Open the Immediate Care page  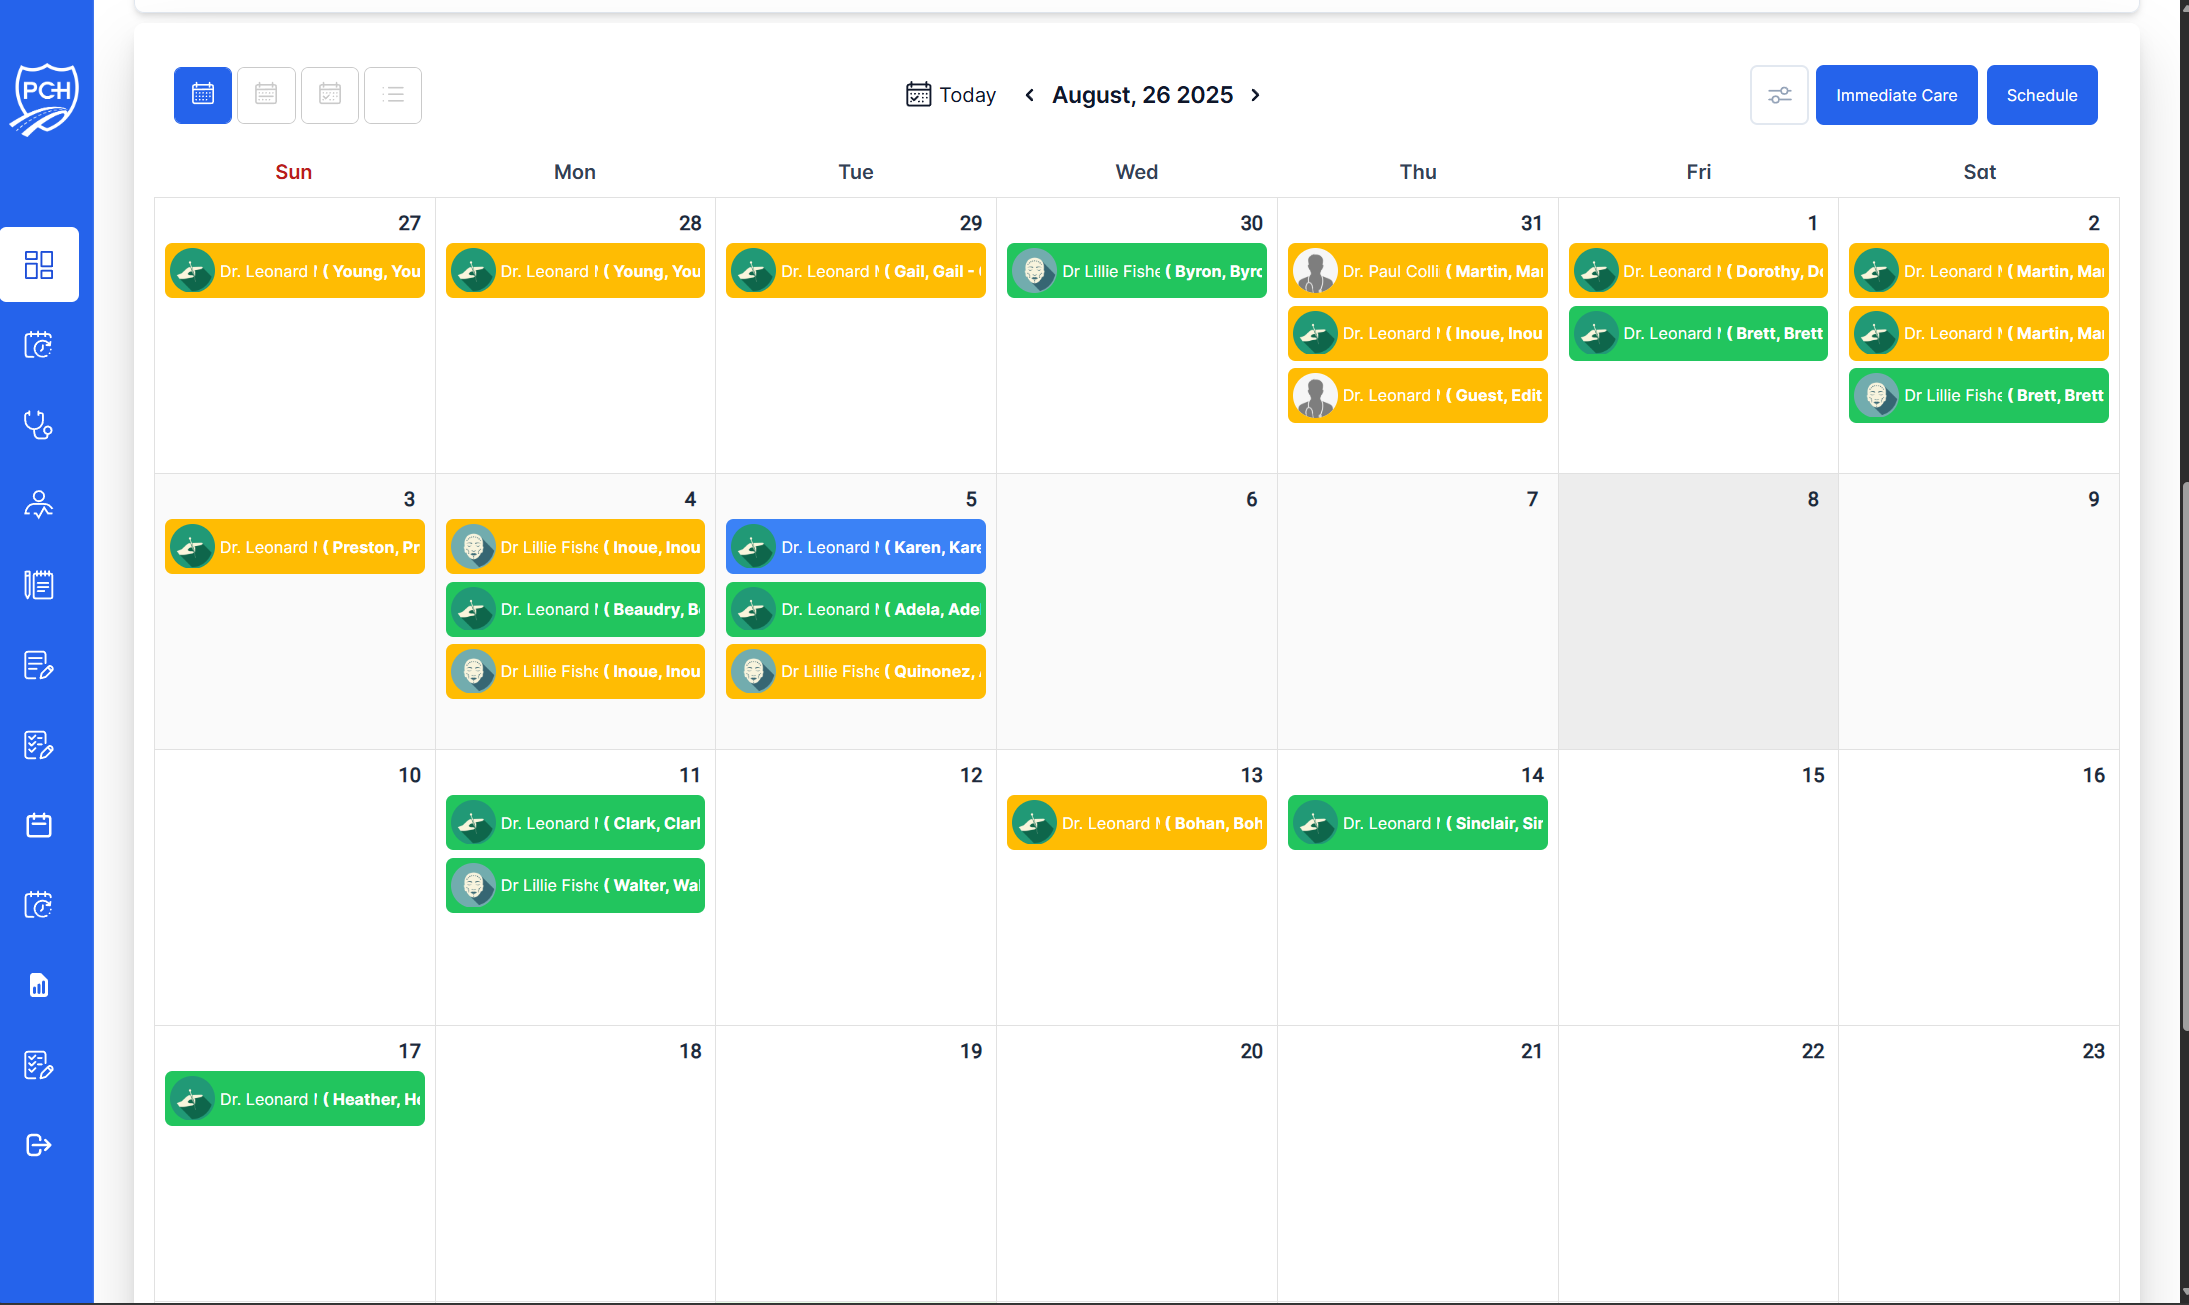click(1895, 94)
